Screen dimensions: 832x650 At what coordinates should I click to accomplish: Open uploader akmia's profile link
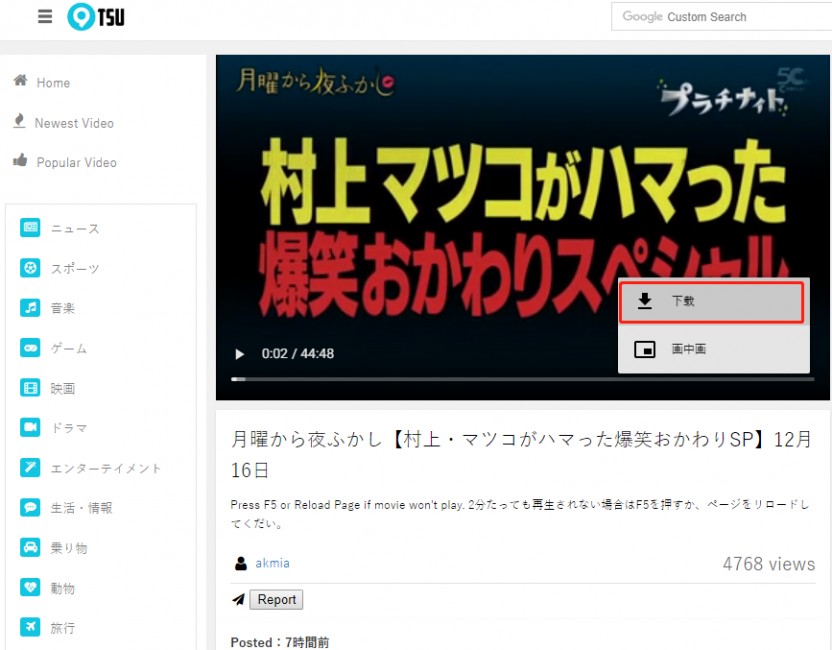[x=272, y=563]
